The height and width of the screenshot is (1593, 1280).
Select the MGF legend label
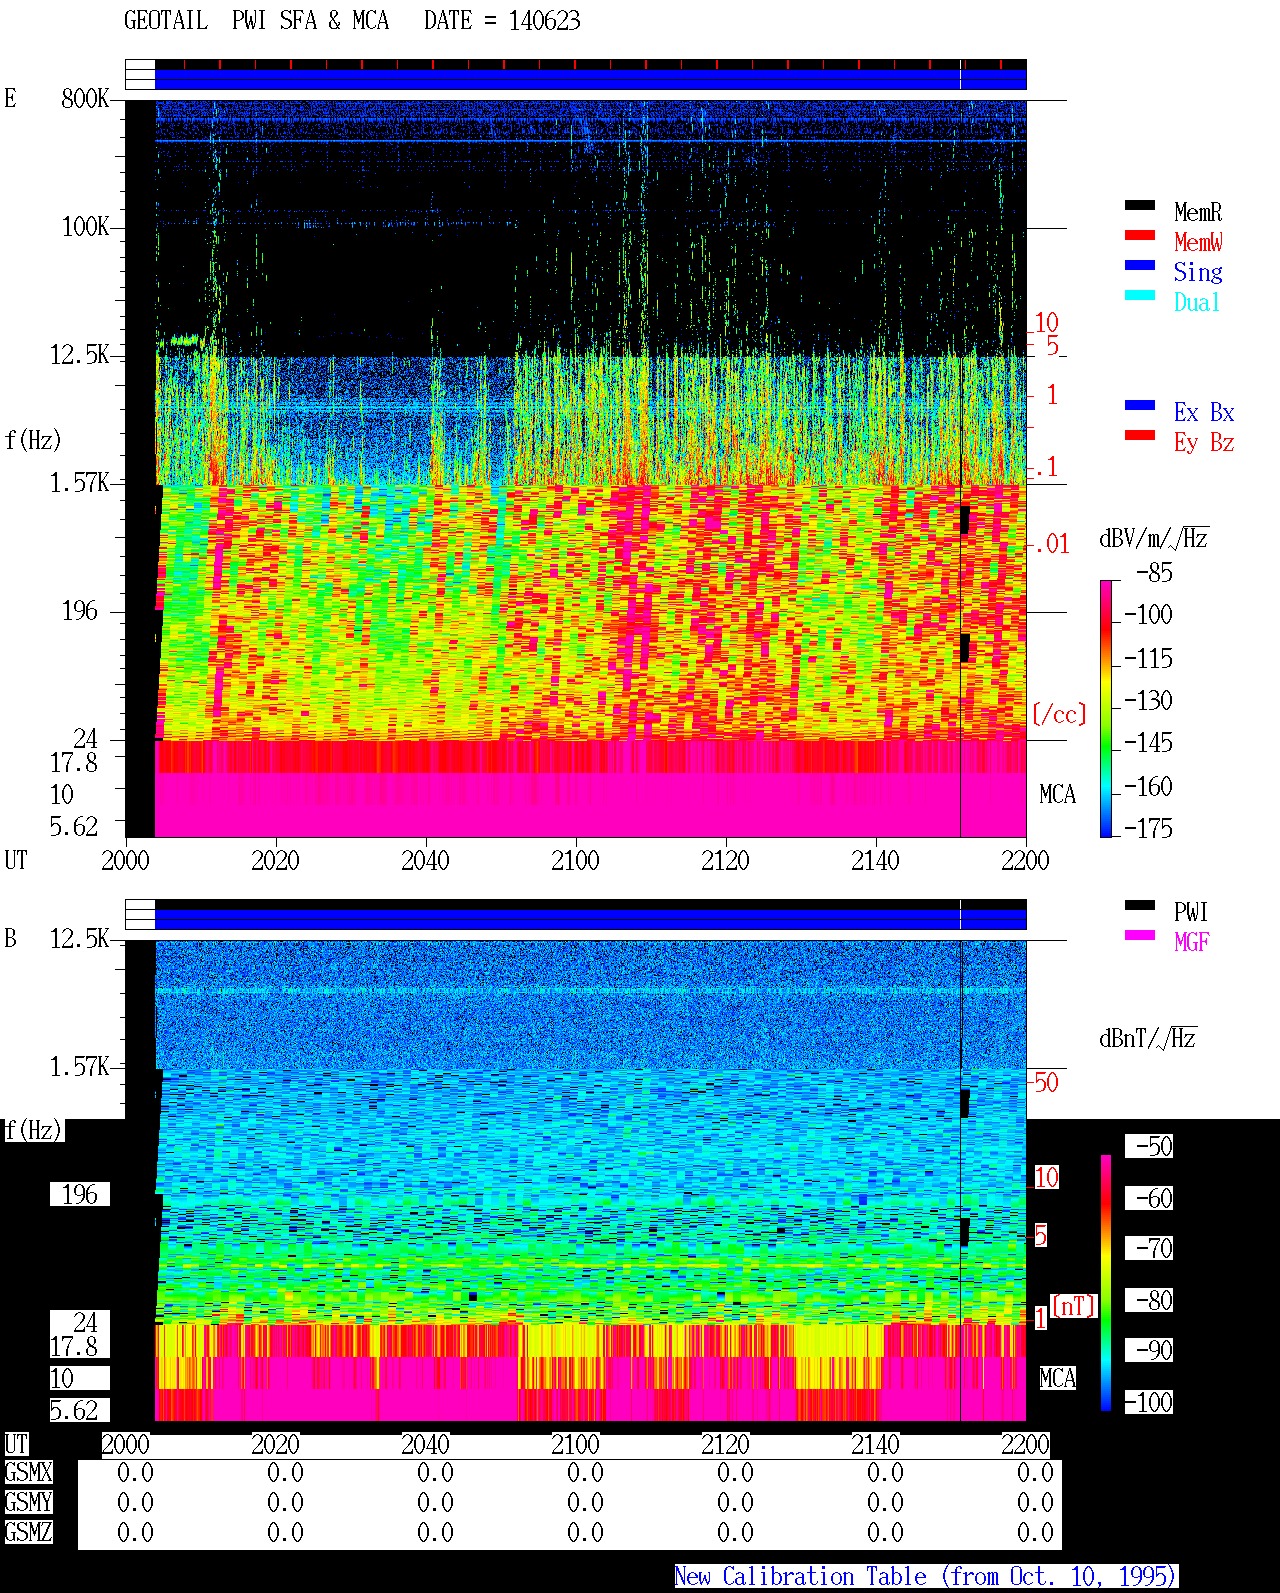1191,942
